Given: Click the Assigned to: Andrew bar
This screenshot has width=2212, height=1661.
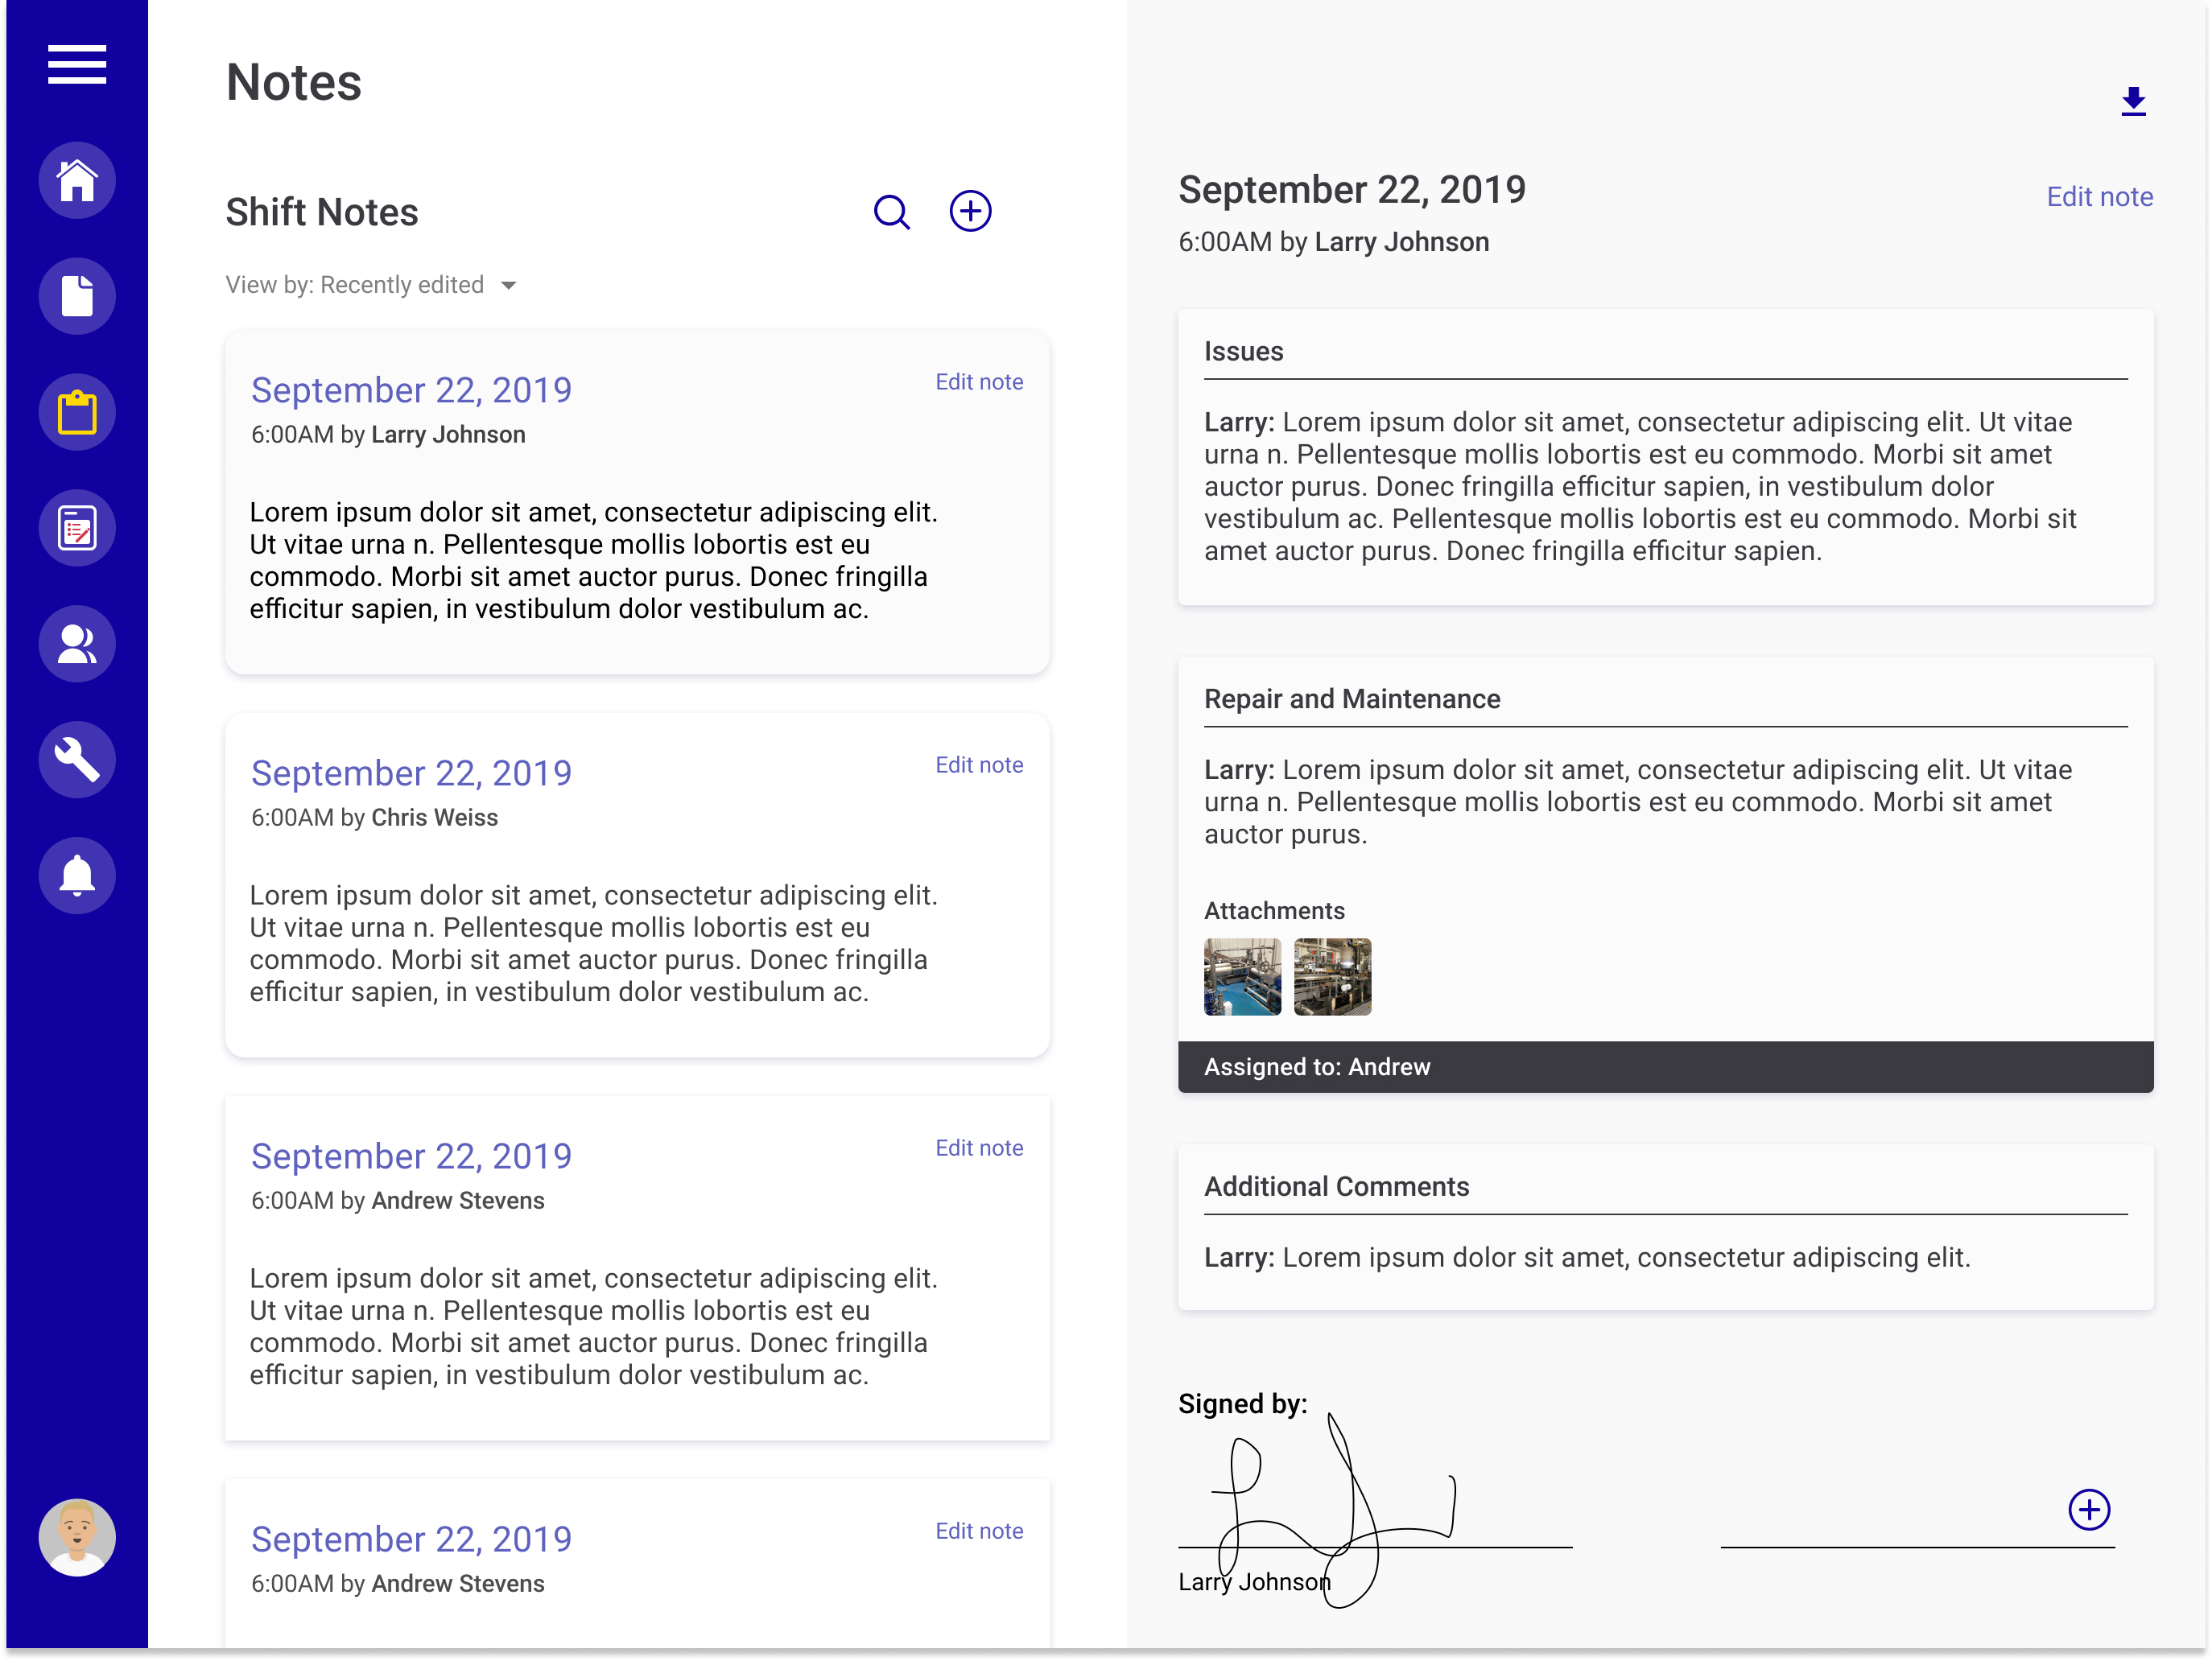Looking at the screenshot, I should [1665, 1067].
